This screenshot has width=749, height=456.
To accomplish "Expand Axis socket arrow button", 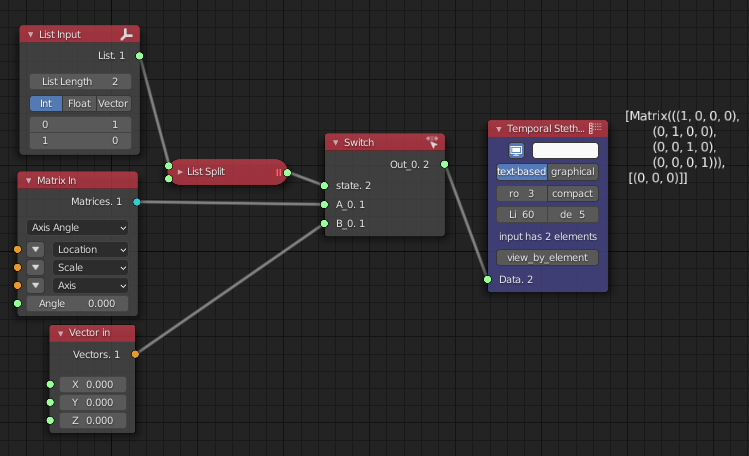I will point(35,286).
